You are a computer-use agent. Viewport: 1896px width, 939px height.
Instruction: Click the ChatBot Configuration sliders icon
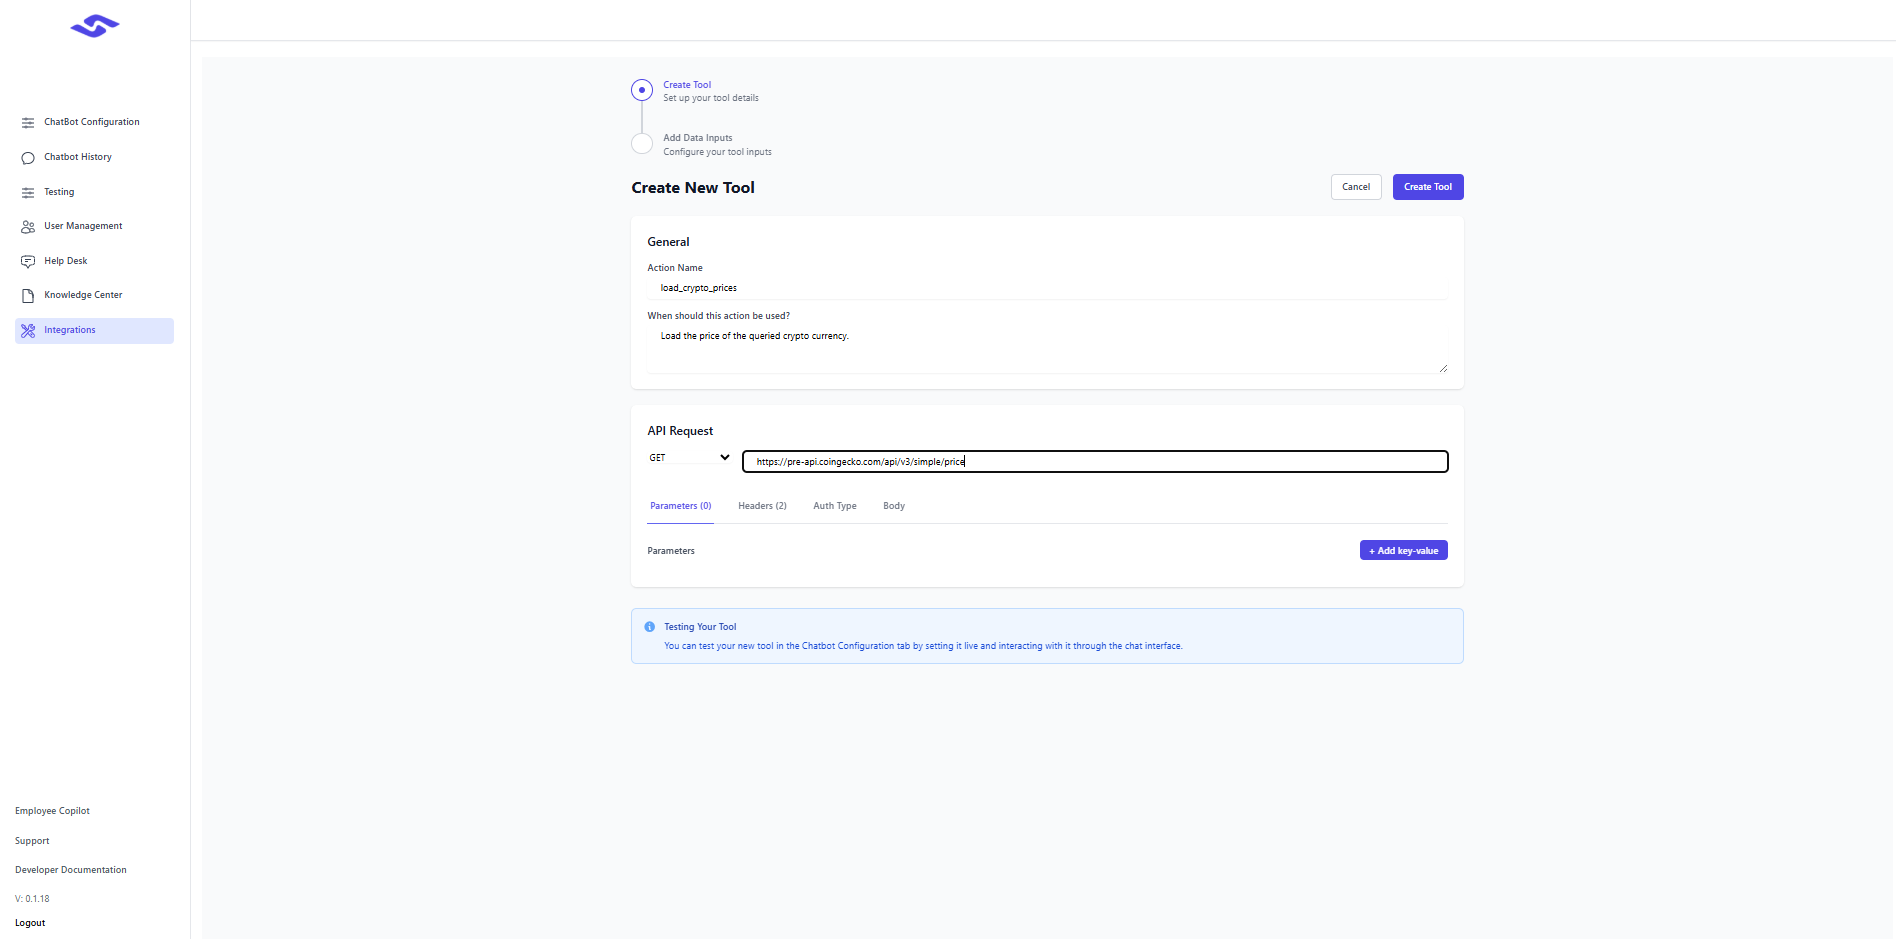28,123
